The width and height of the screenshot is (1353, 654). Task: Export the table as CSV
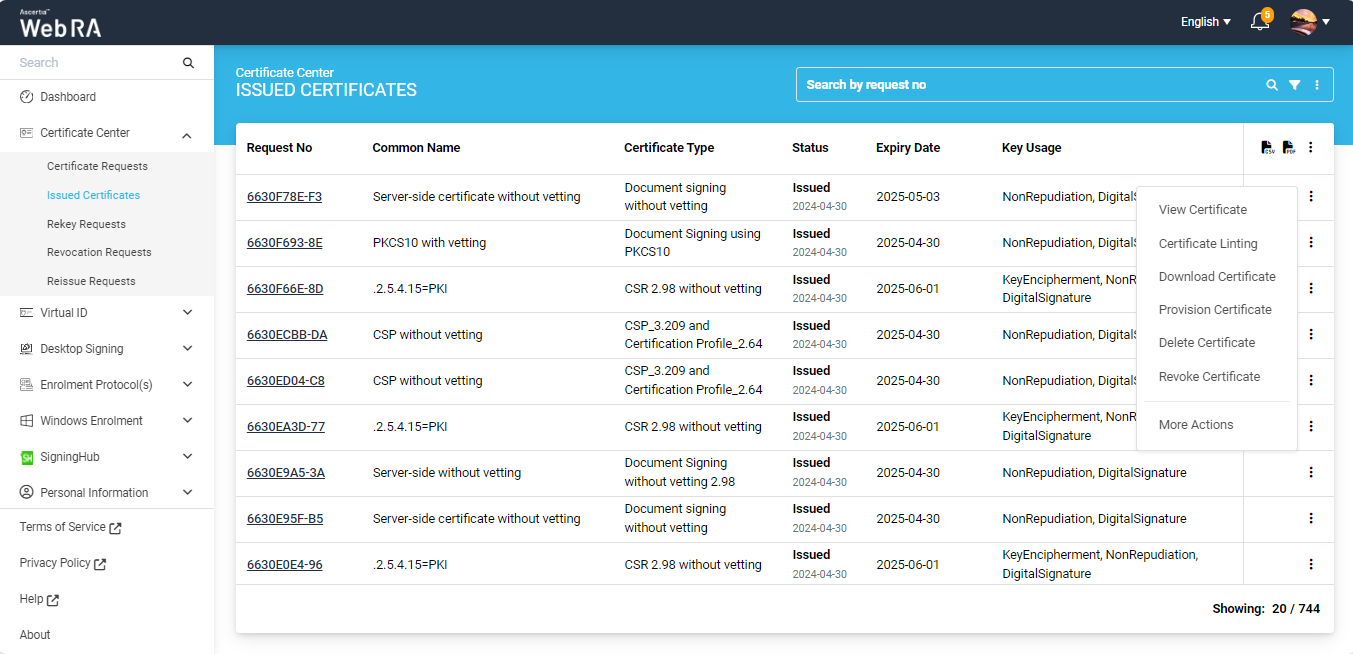[x=1268, y=148]
